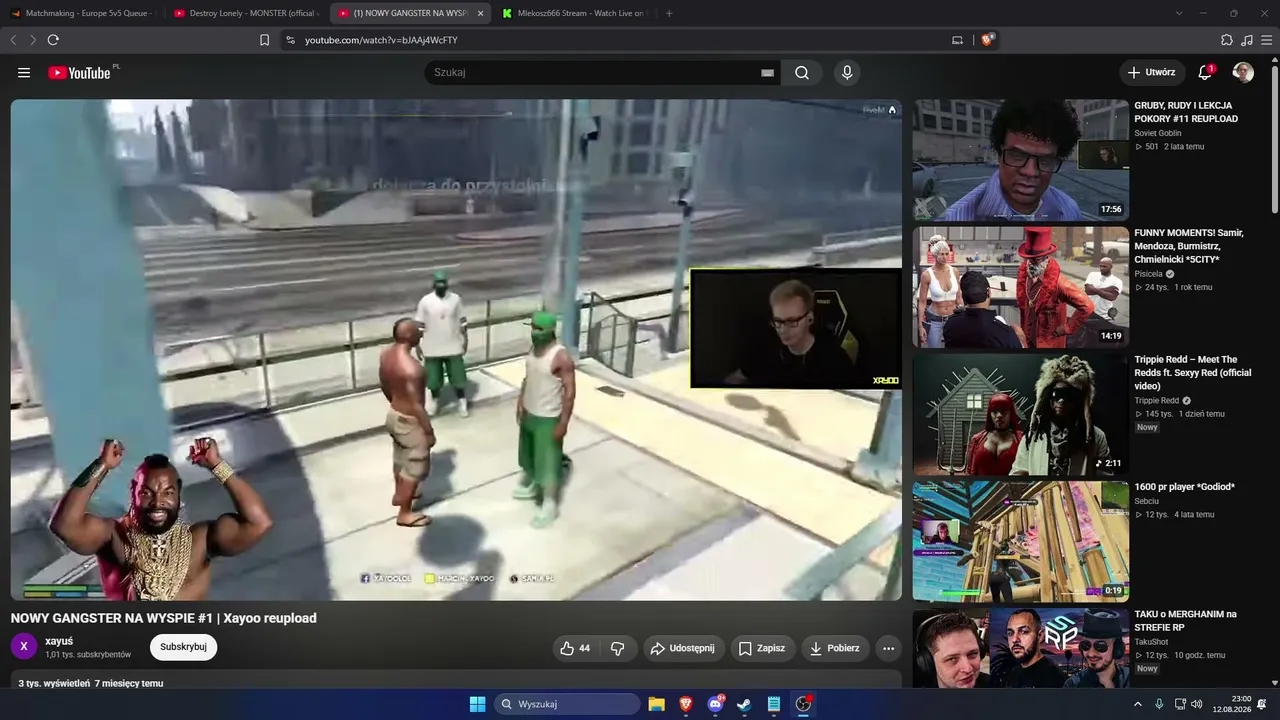
Task: Open the xayuś channel name link
Action: pyautogui.click(x=59, y=641)
